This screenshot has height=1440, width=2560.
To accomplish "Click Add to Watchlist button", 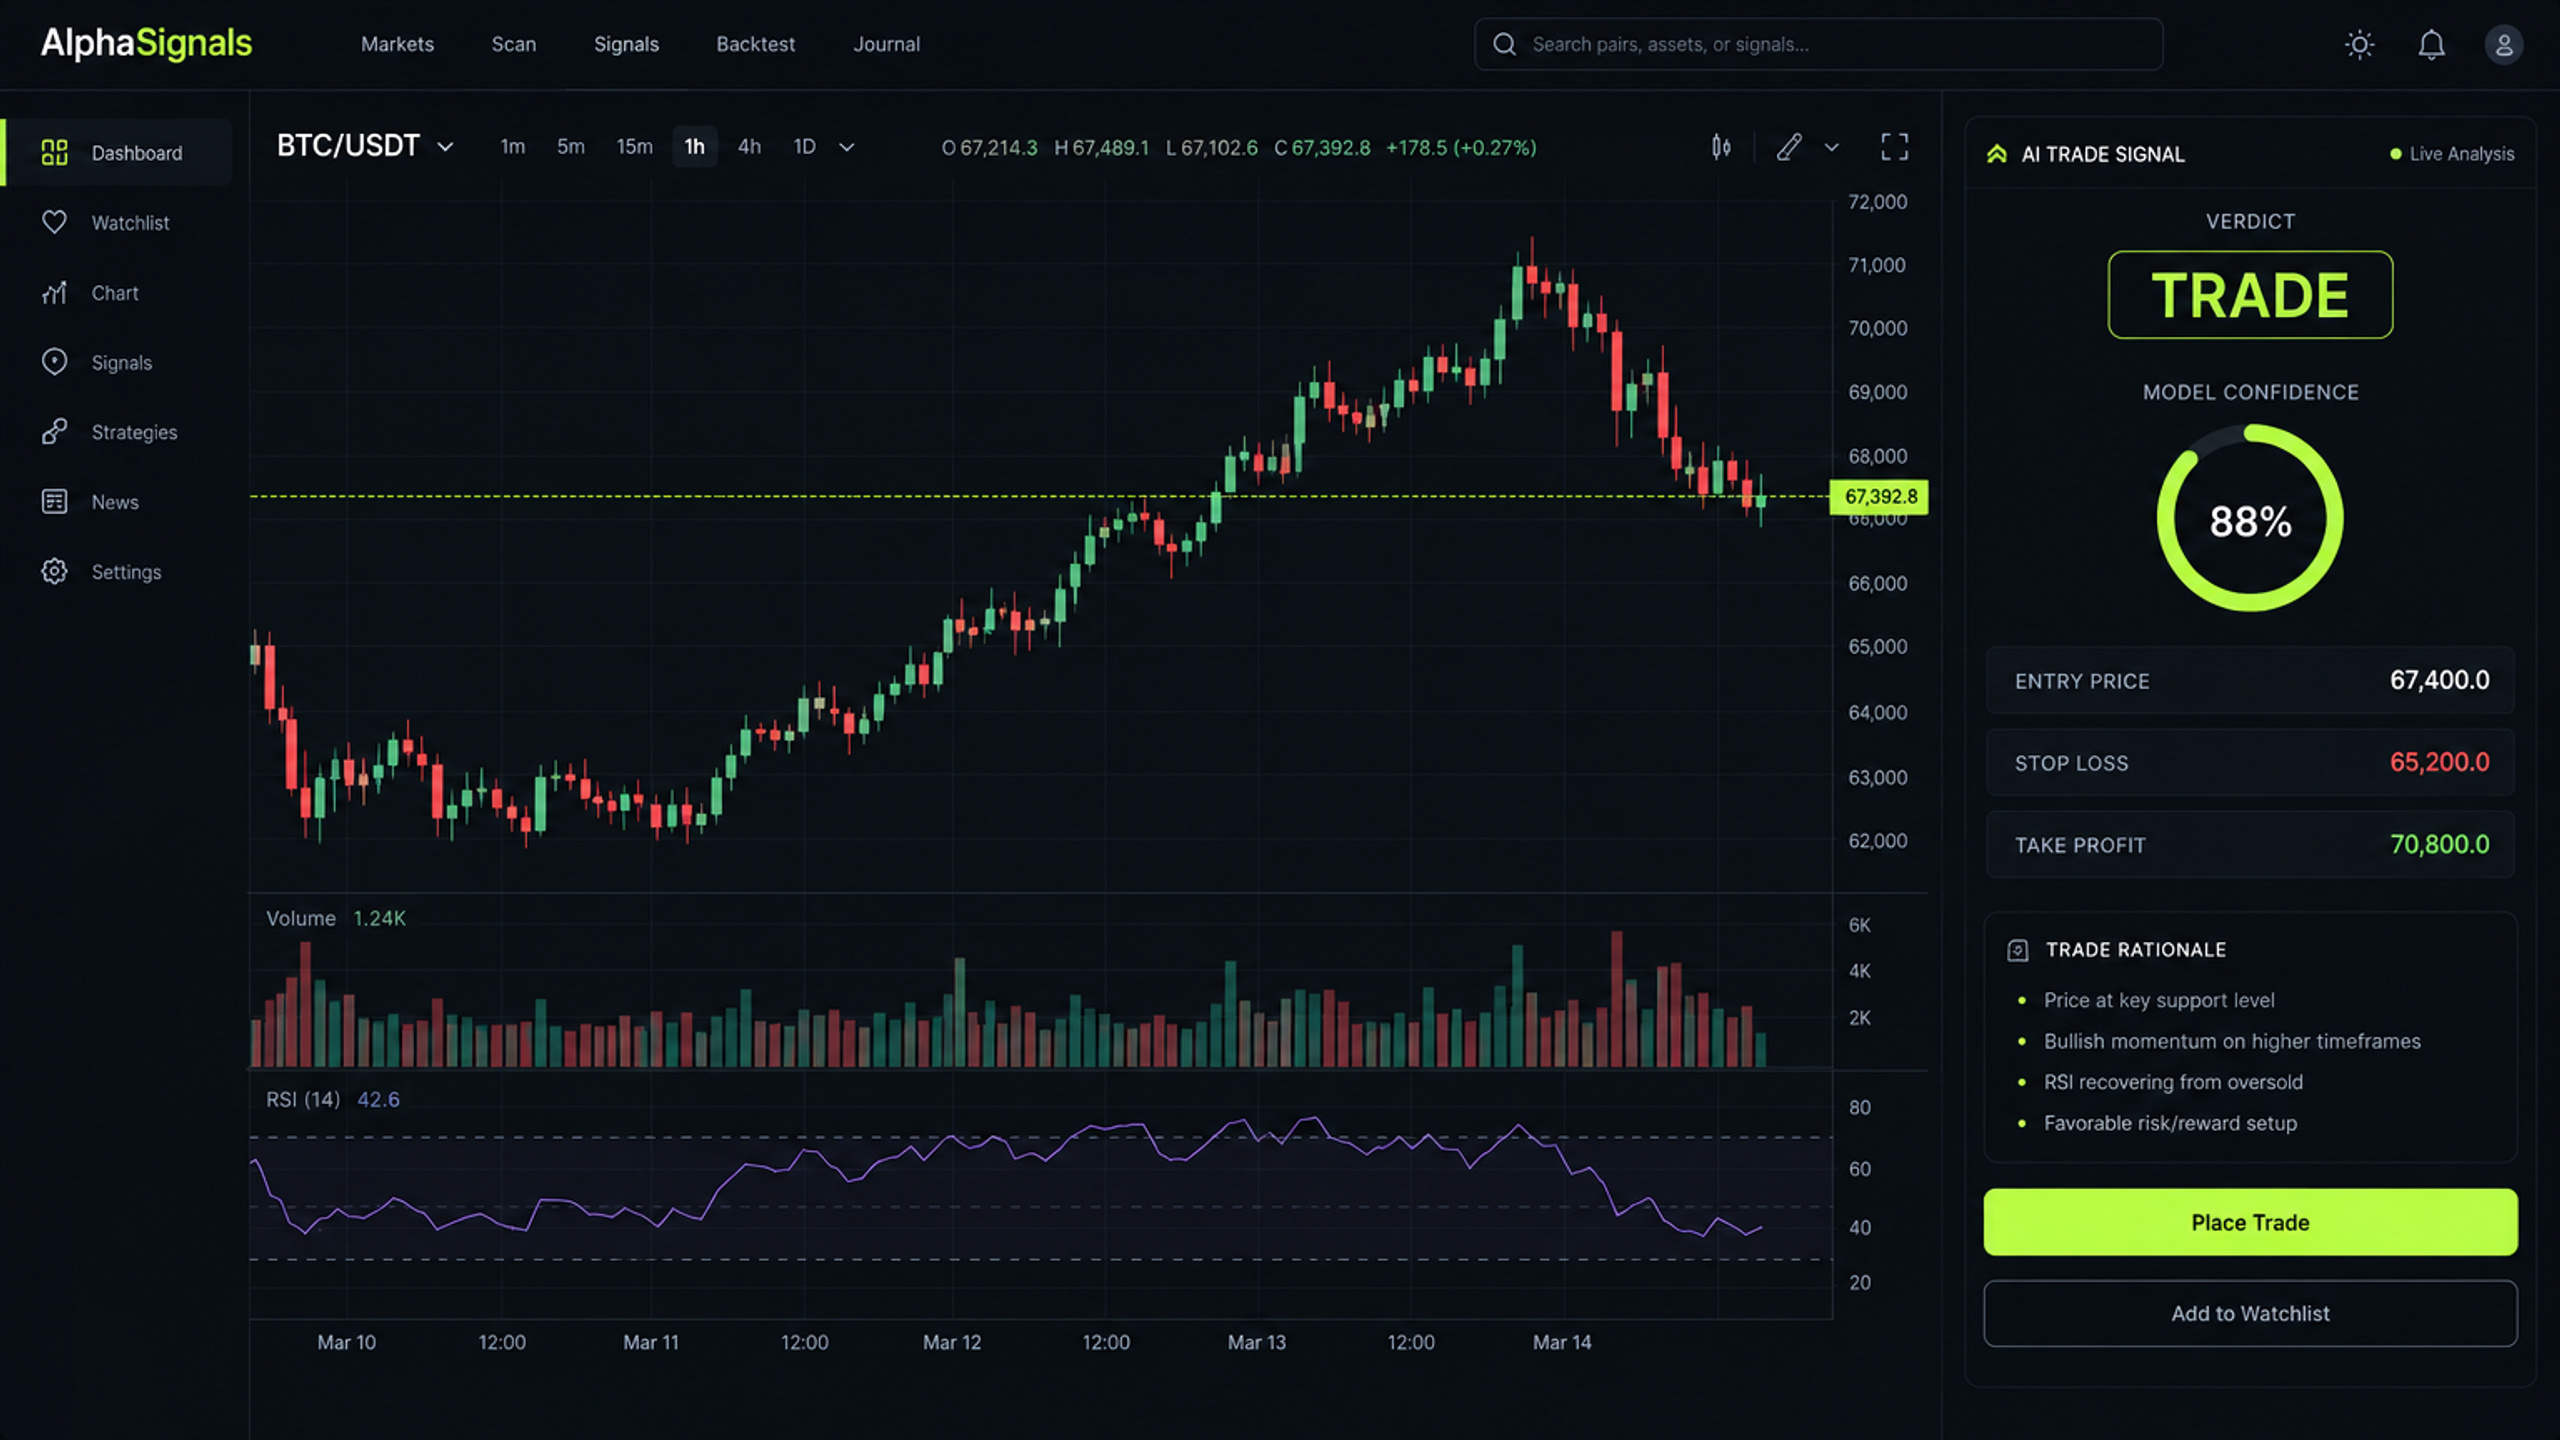I will pos(2250,1314).
